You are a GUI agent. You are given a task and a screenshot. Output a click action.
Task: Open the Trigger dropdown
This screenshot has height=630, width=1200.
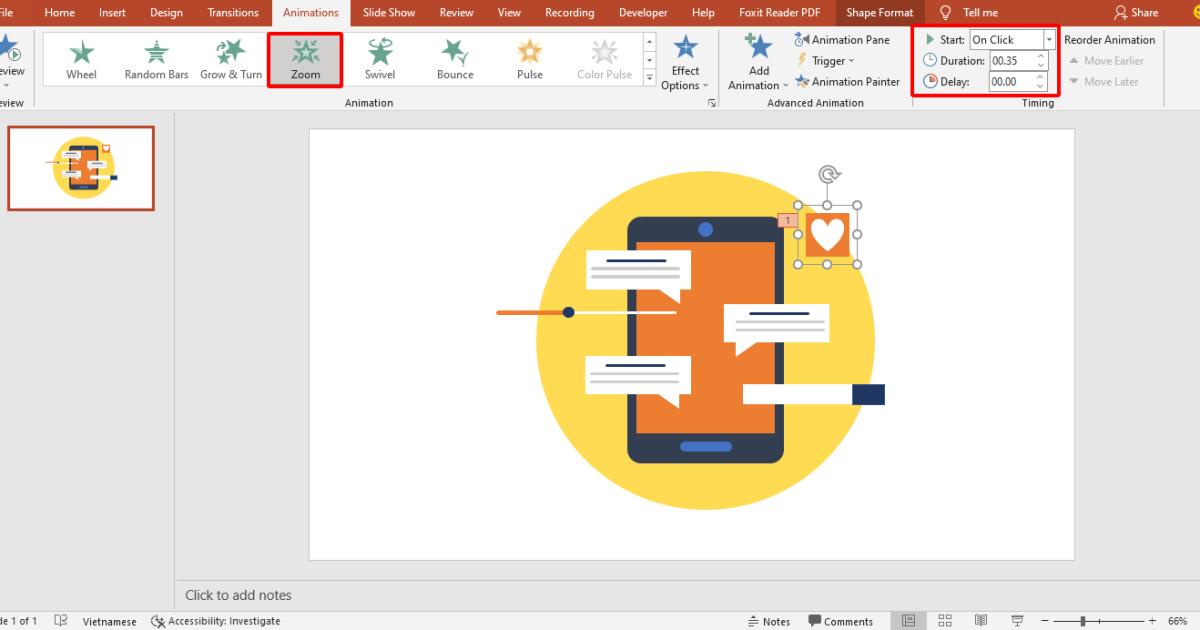click(826, 60)
